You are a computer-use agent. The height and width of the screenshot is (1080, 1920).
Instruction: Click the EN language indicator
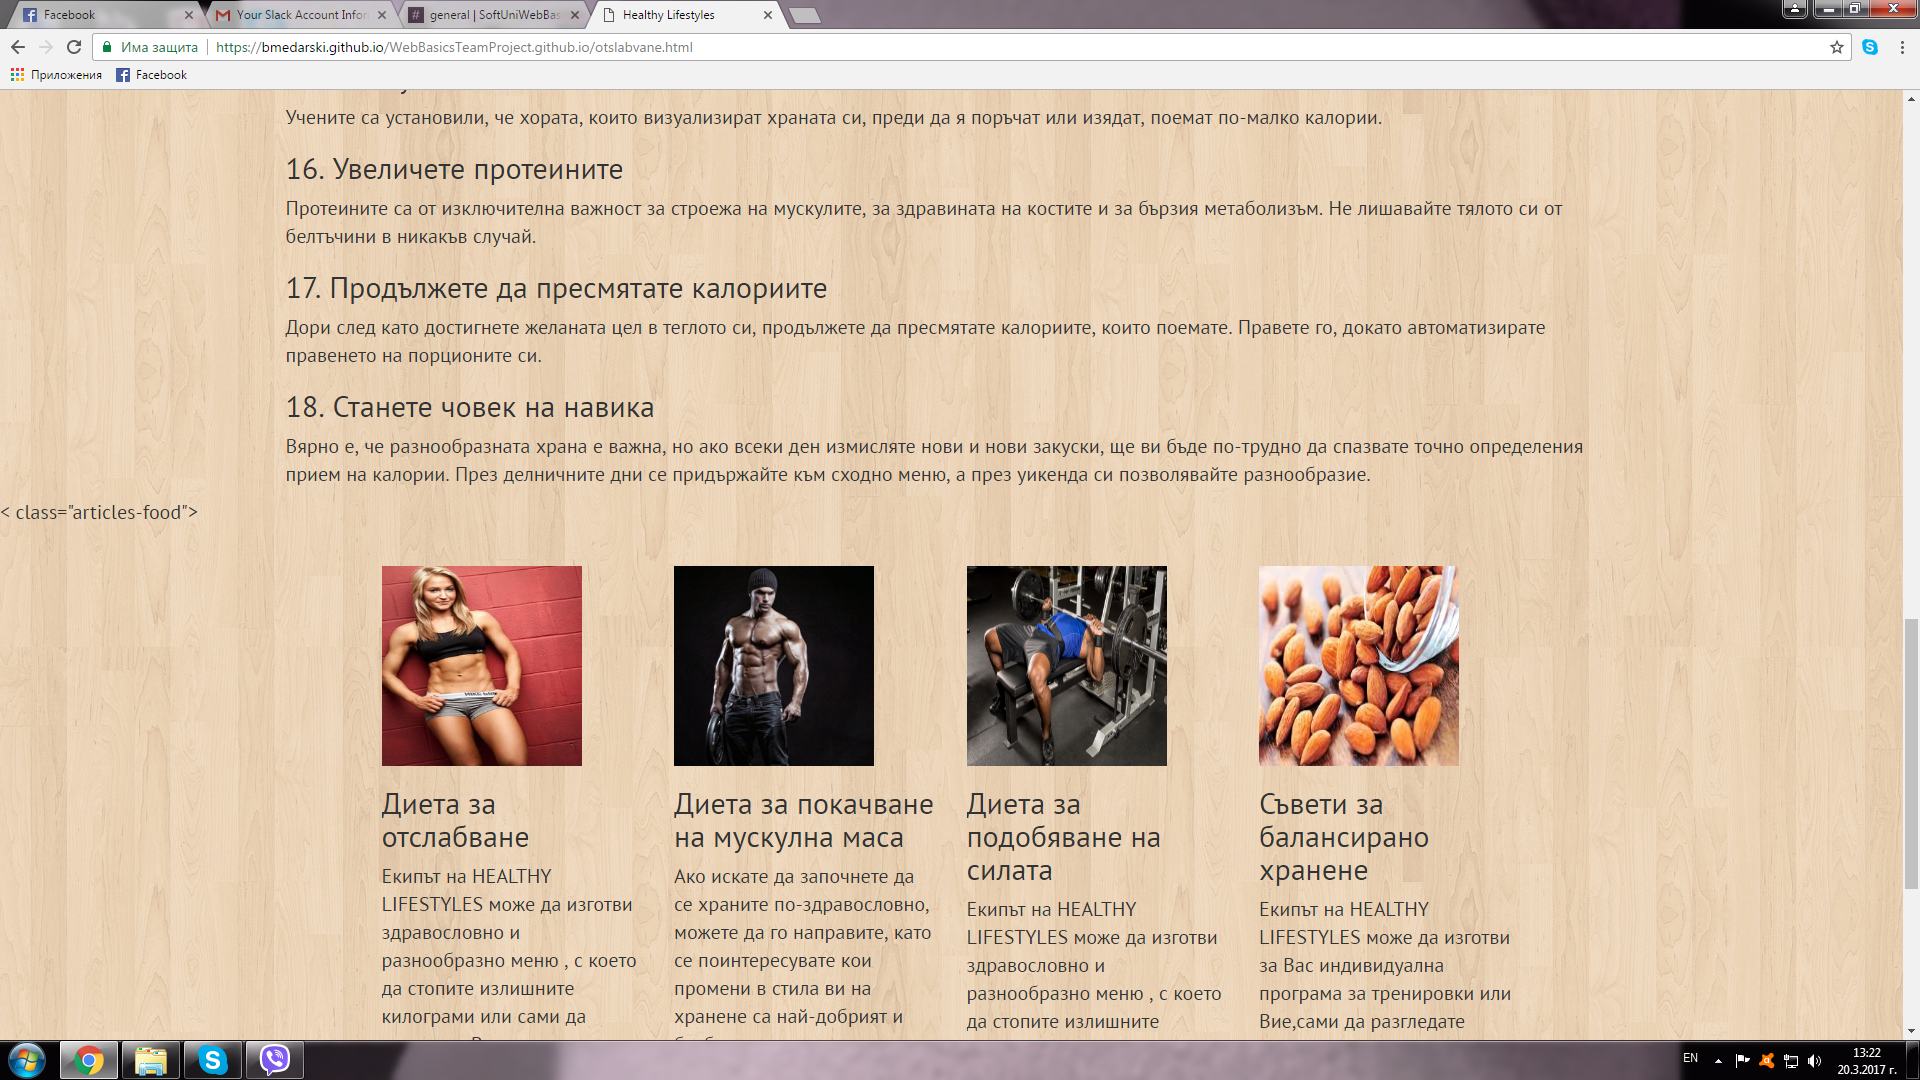pos(1690,1058)
